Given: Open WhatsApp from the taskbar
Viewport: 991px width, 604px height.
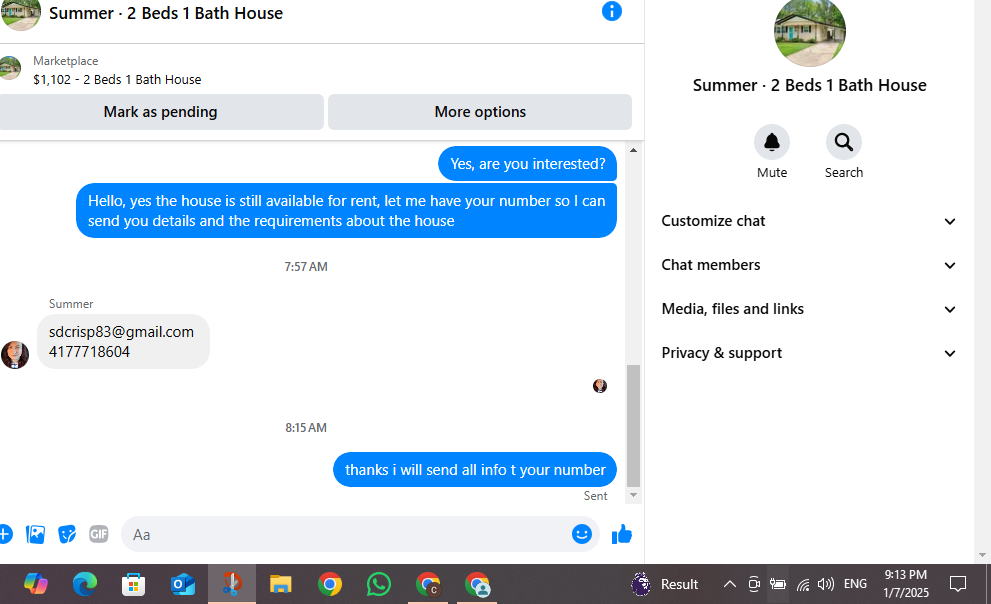Looking at the screenshot, I should tap(379, 584).
